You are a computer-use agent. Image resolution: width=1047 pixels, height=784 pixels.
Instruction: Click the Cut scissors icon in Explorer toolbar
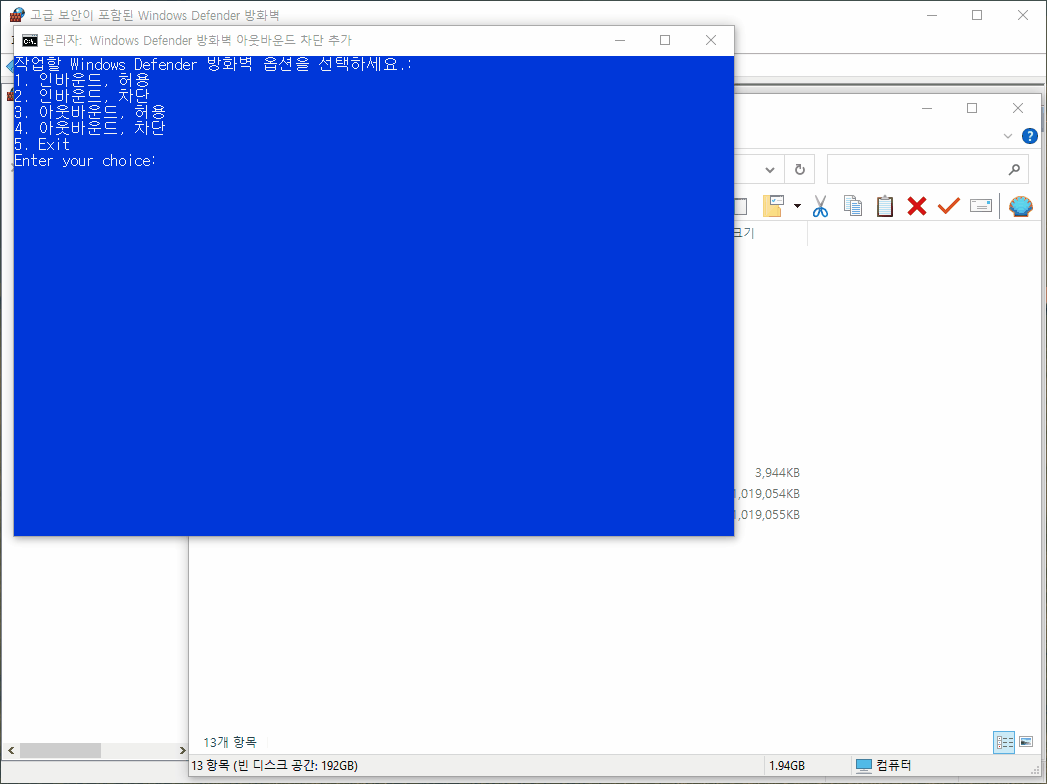tap(820, 206)
